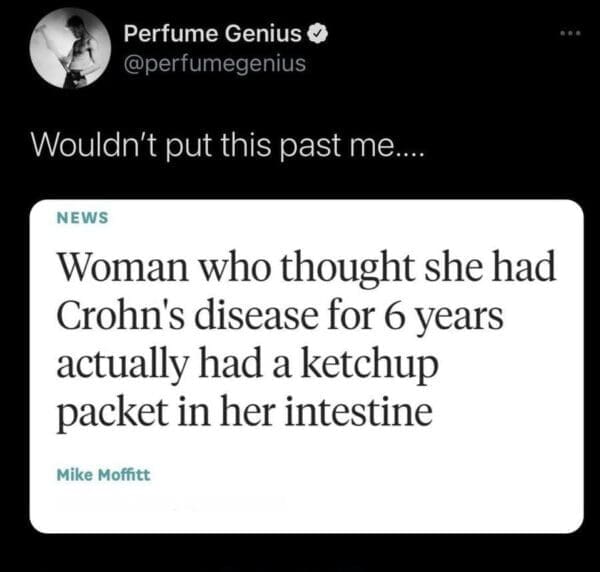
Task: Click the word "ketchup" in the headline
Action: click(369, 366)
